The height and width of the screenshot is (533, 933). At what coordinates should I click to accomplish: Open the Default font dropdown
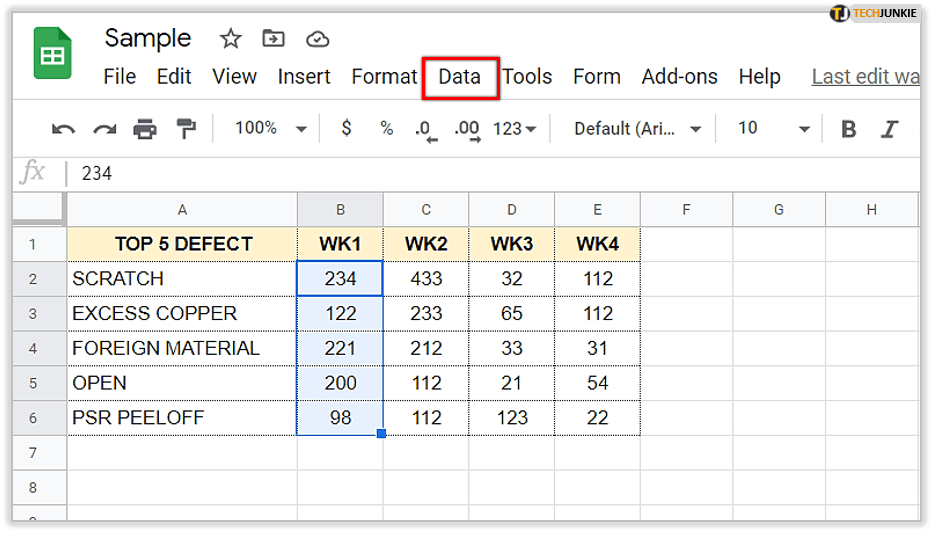tap(637, 129)
